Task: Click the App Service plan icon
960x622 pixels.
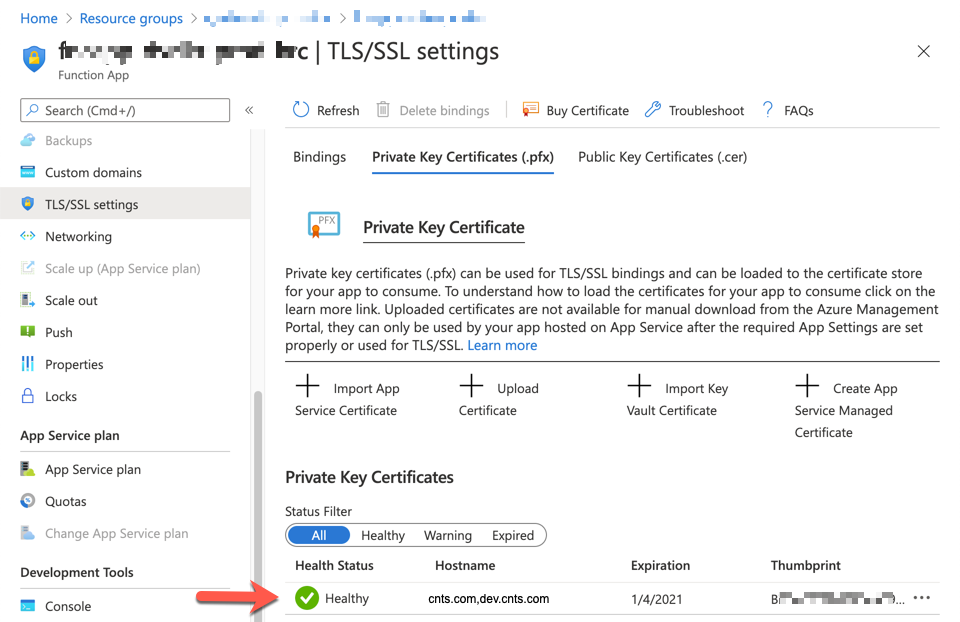Action: pyautogui.click(x=28, y=469)
